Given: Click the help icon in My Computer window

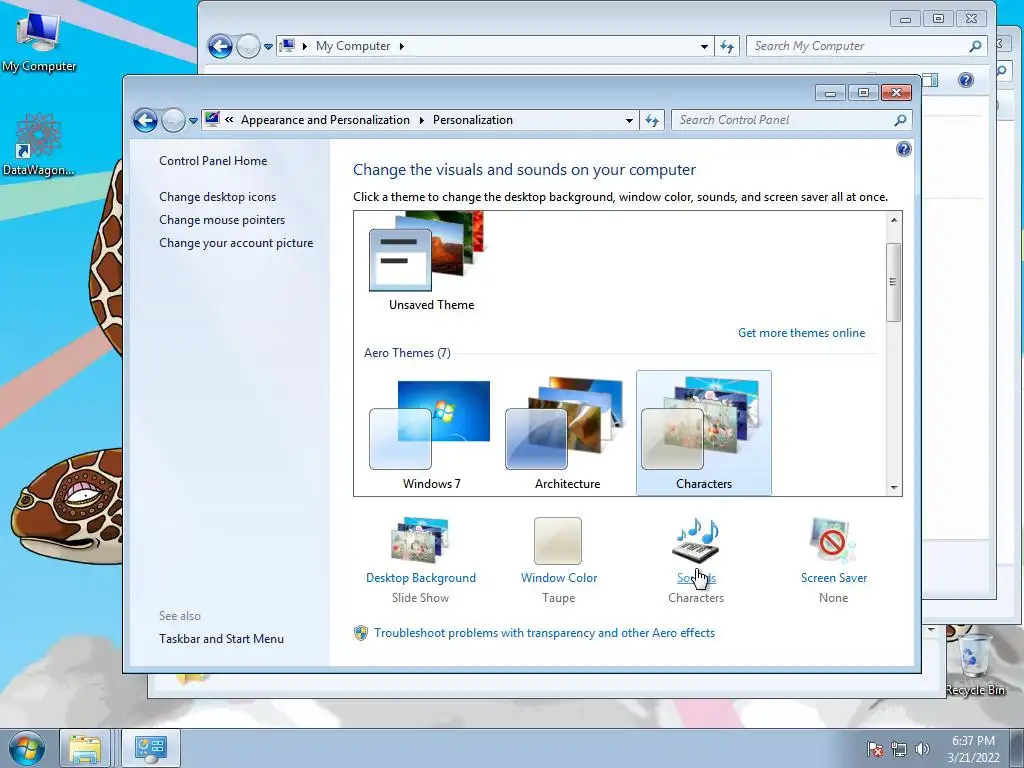Looking at the screenshot, I should pos(966,80).
